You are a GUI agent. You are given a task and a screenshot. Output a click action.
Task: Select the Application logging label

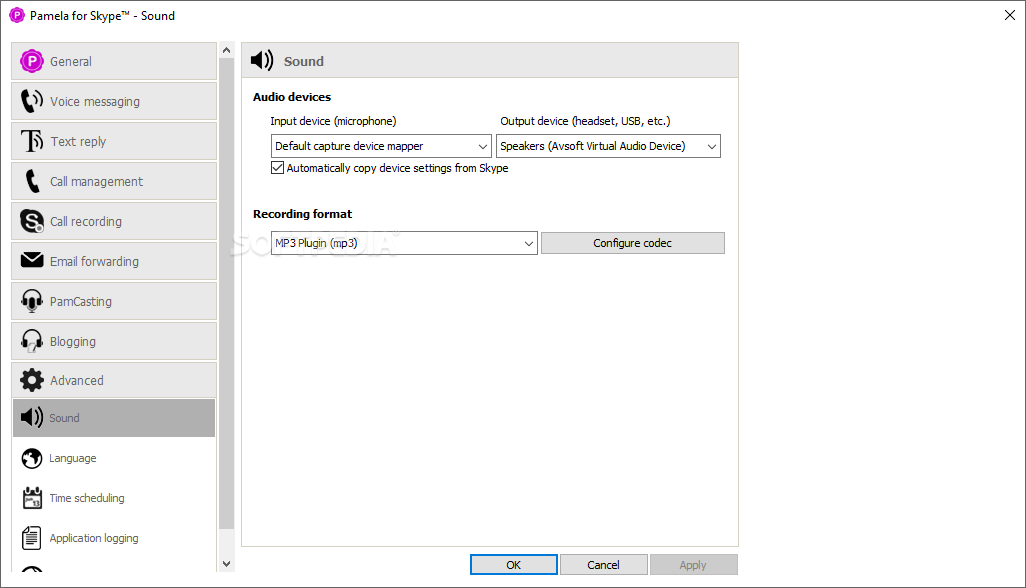click(94, 538)
